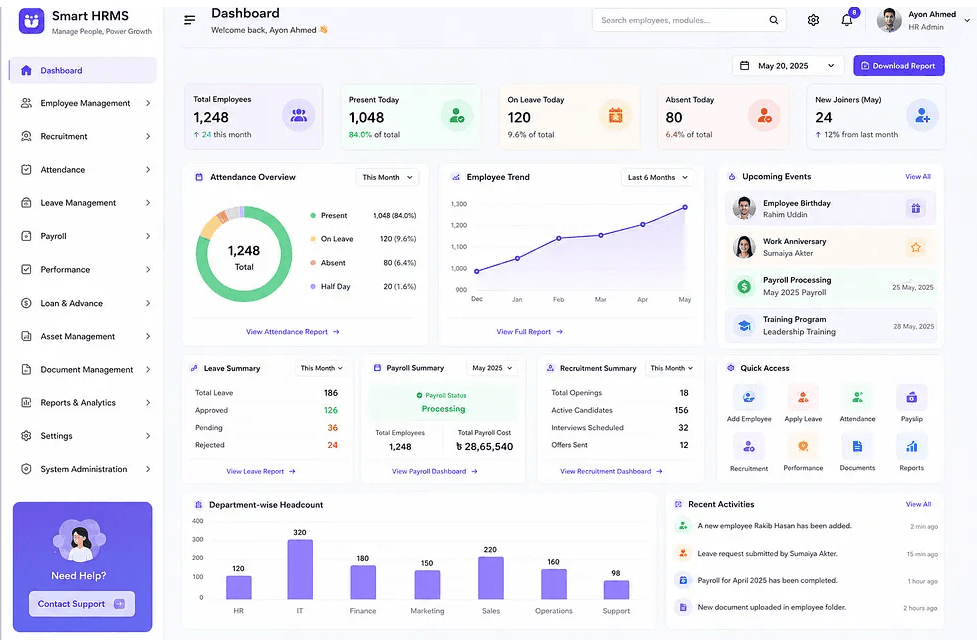The image size is (977, 640).
Task: Open Employee Trend Last 6 Months dropdown
Action: [657, 177]
